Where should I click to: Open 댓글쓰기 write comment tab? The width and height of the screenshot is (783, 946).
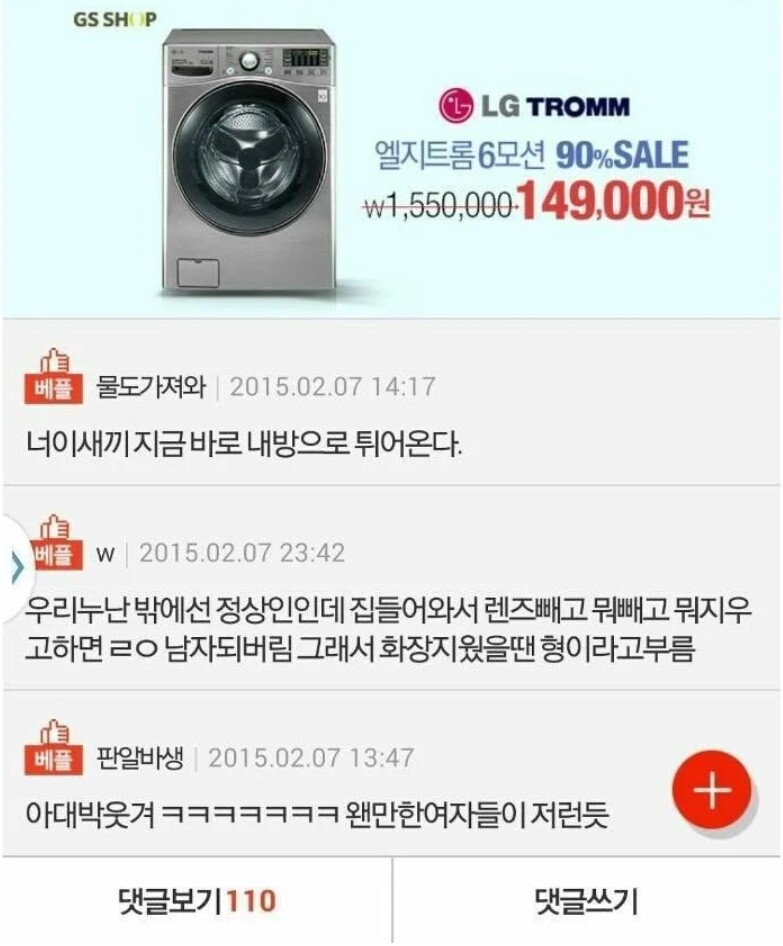pyautogui.click(x=587, y=901)
